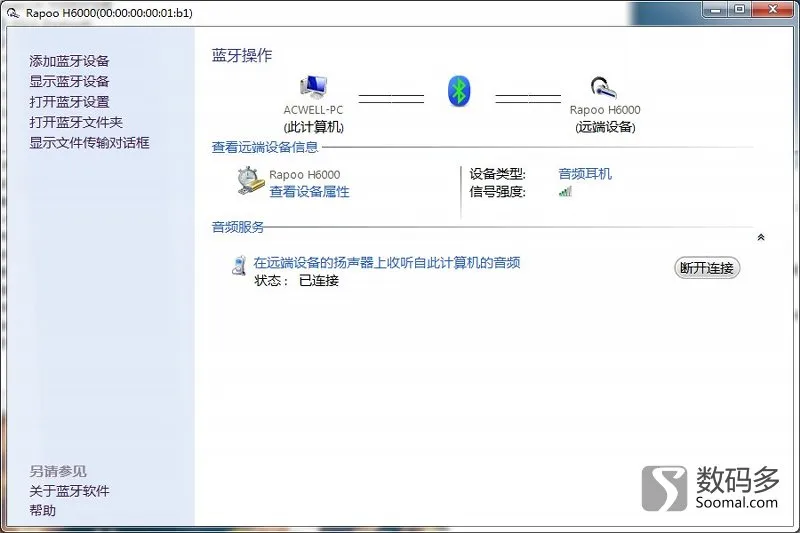Screen dimensions: 800x533
Task: Open 添加蓝牙设备 in sidebar
Action: pos(69,61)
